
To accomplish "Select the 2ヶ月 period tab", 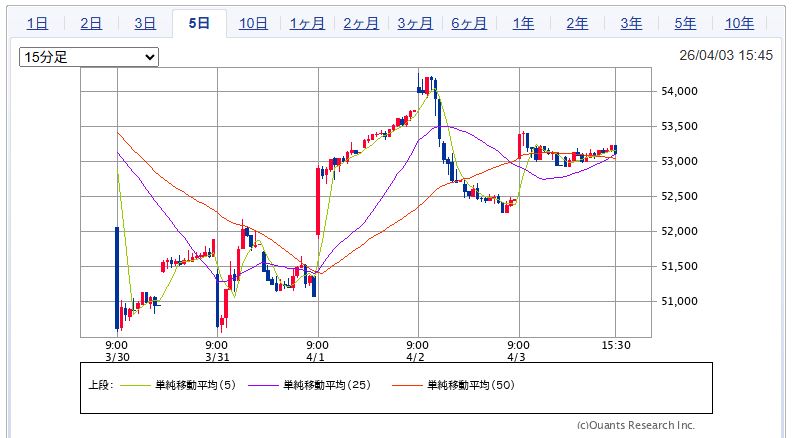I will [361, 23].
